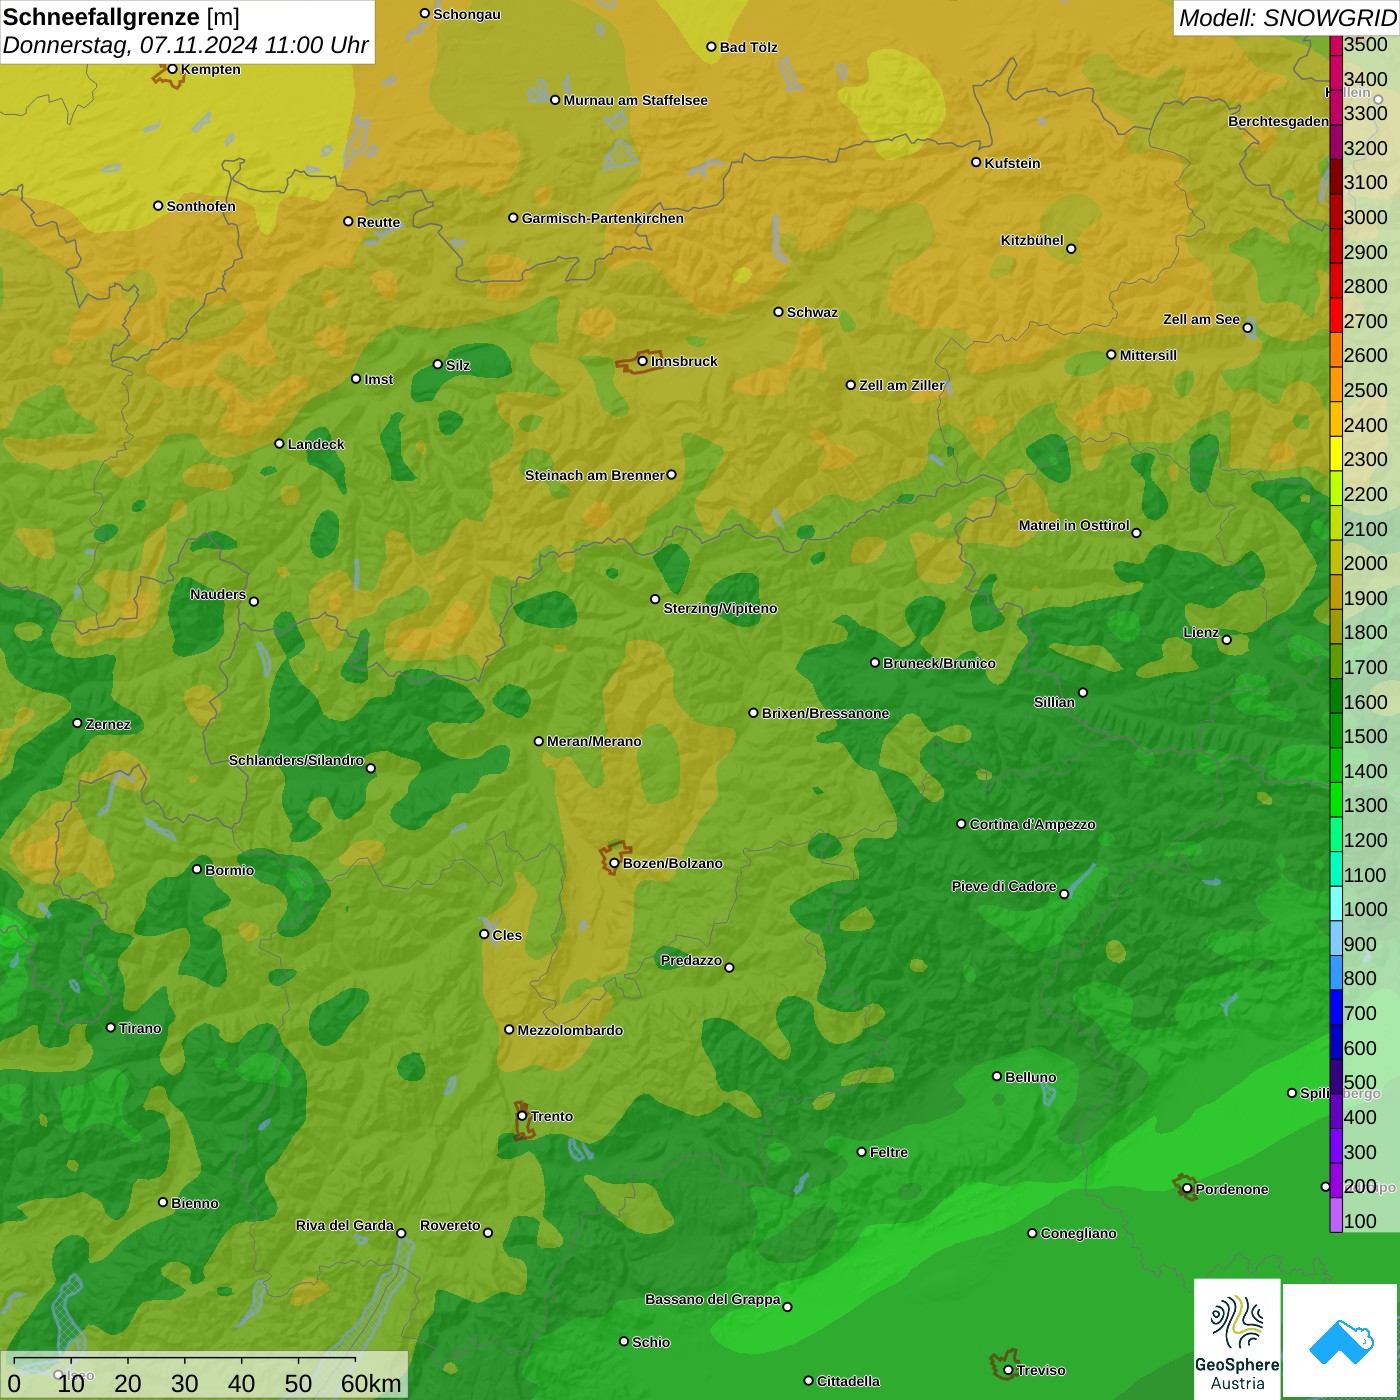The image size is (1400, 1400).
Task: Click the Riva del Garda label
Action: point(345,1225)
